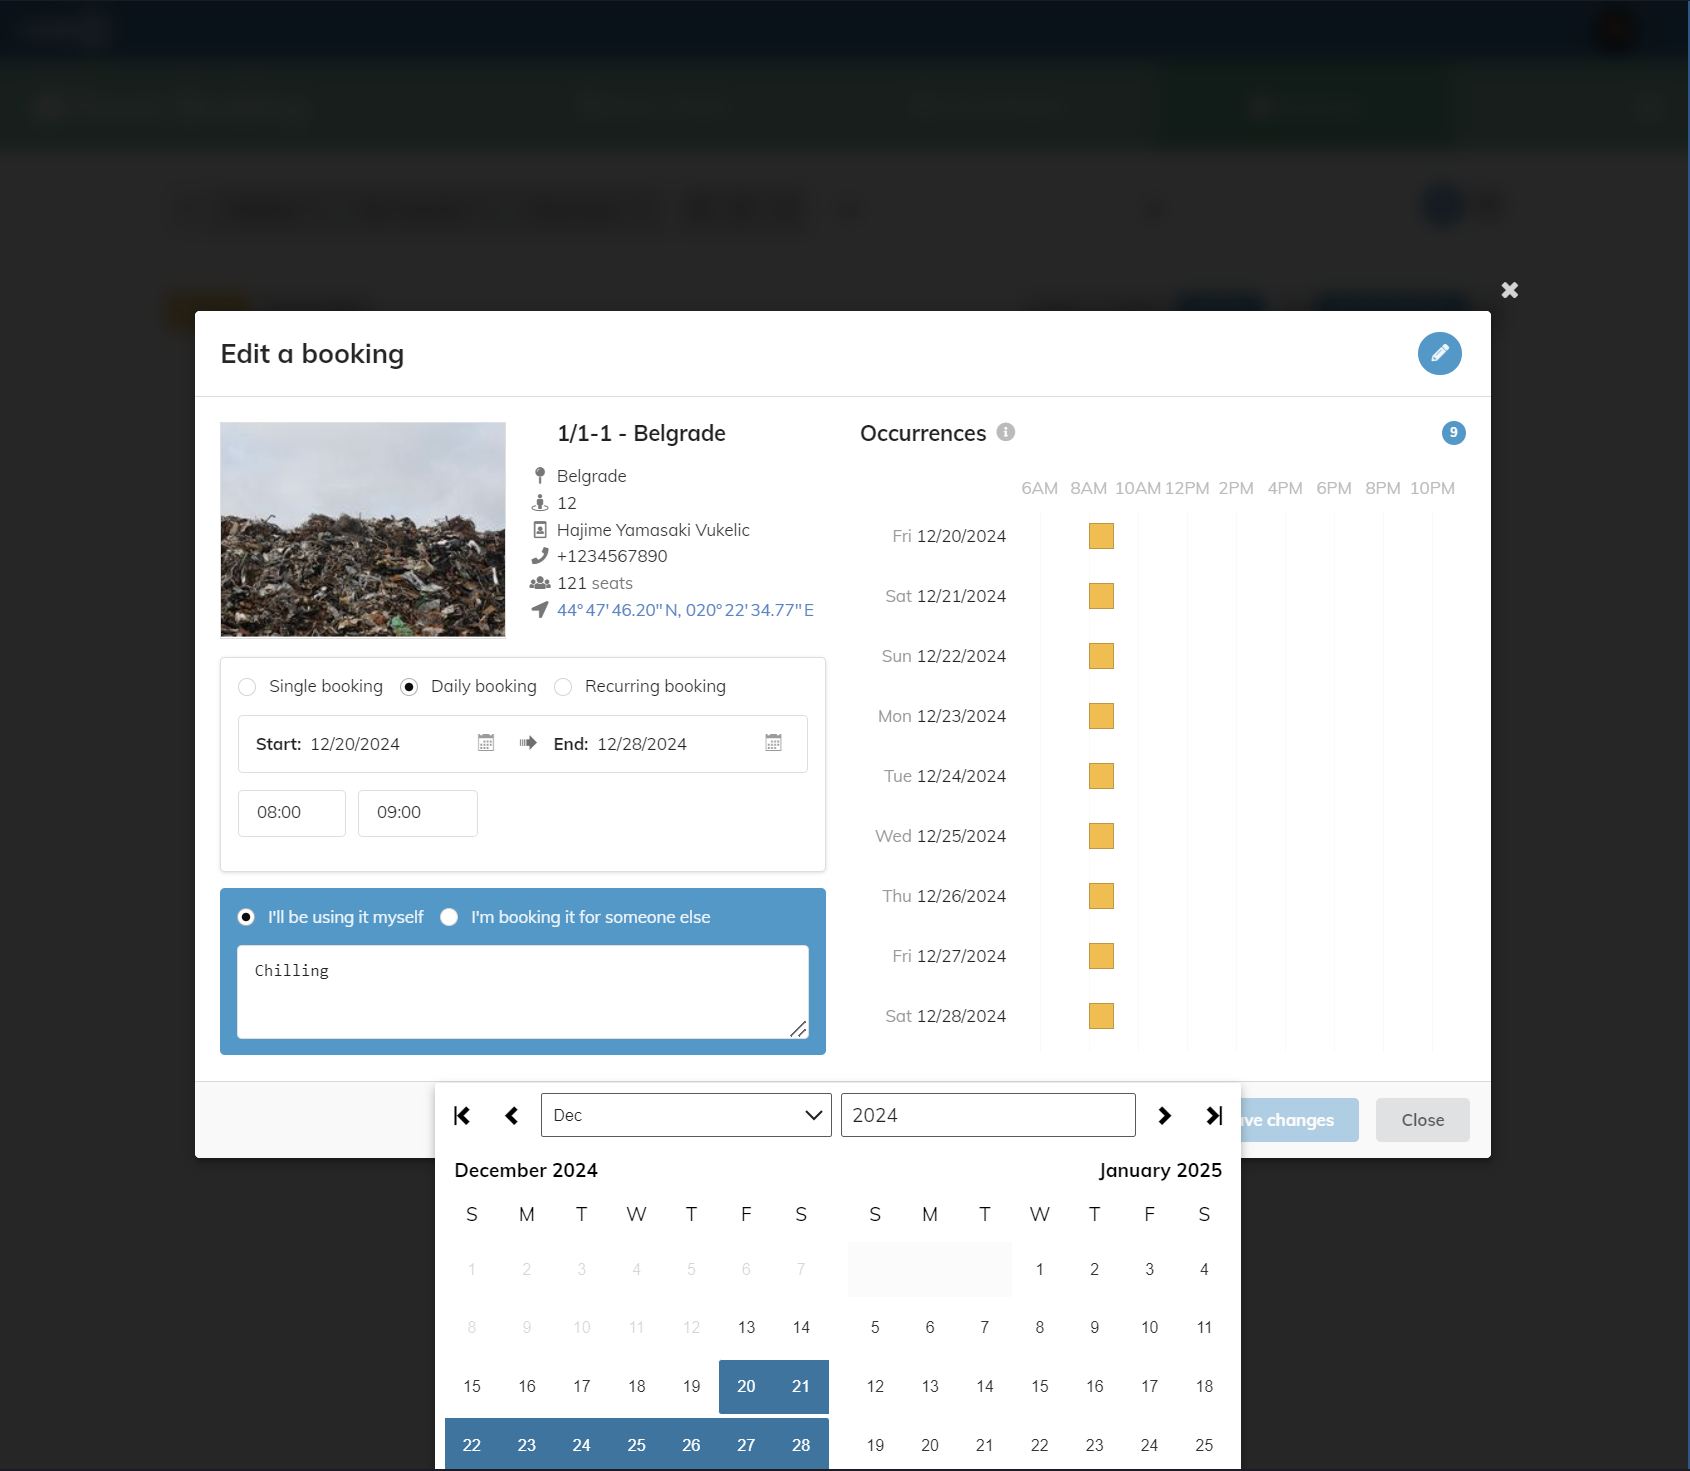Click the December 2024 month heading
Screen dimensions: 1690x1471
526,1170
